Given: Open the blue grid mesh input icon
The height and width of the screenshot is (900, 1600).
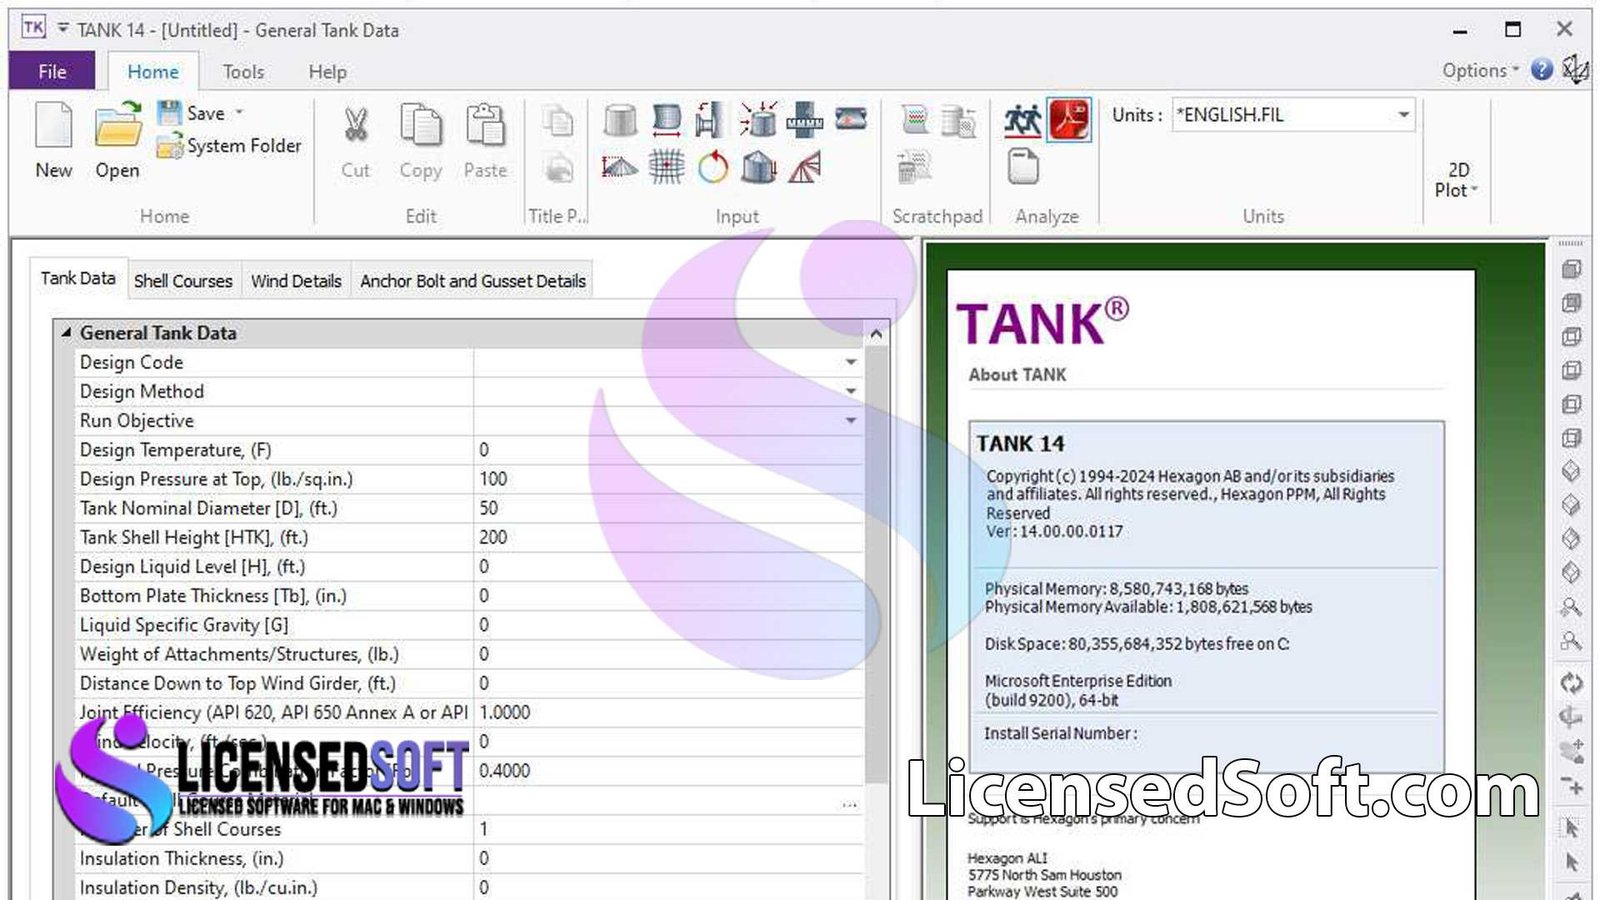Looking at the screenshot, I should click(666, 167).
